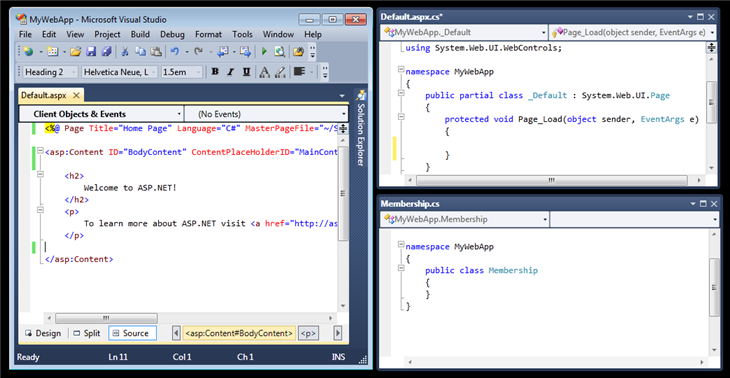The image size is (730, 378).
Task: Click the foreground color icon
Action: point(264,72)
